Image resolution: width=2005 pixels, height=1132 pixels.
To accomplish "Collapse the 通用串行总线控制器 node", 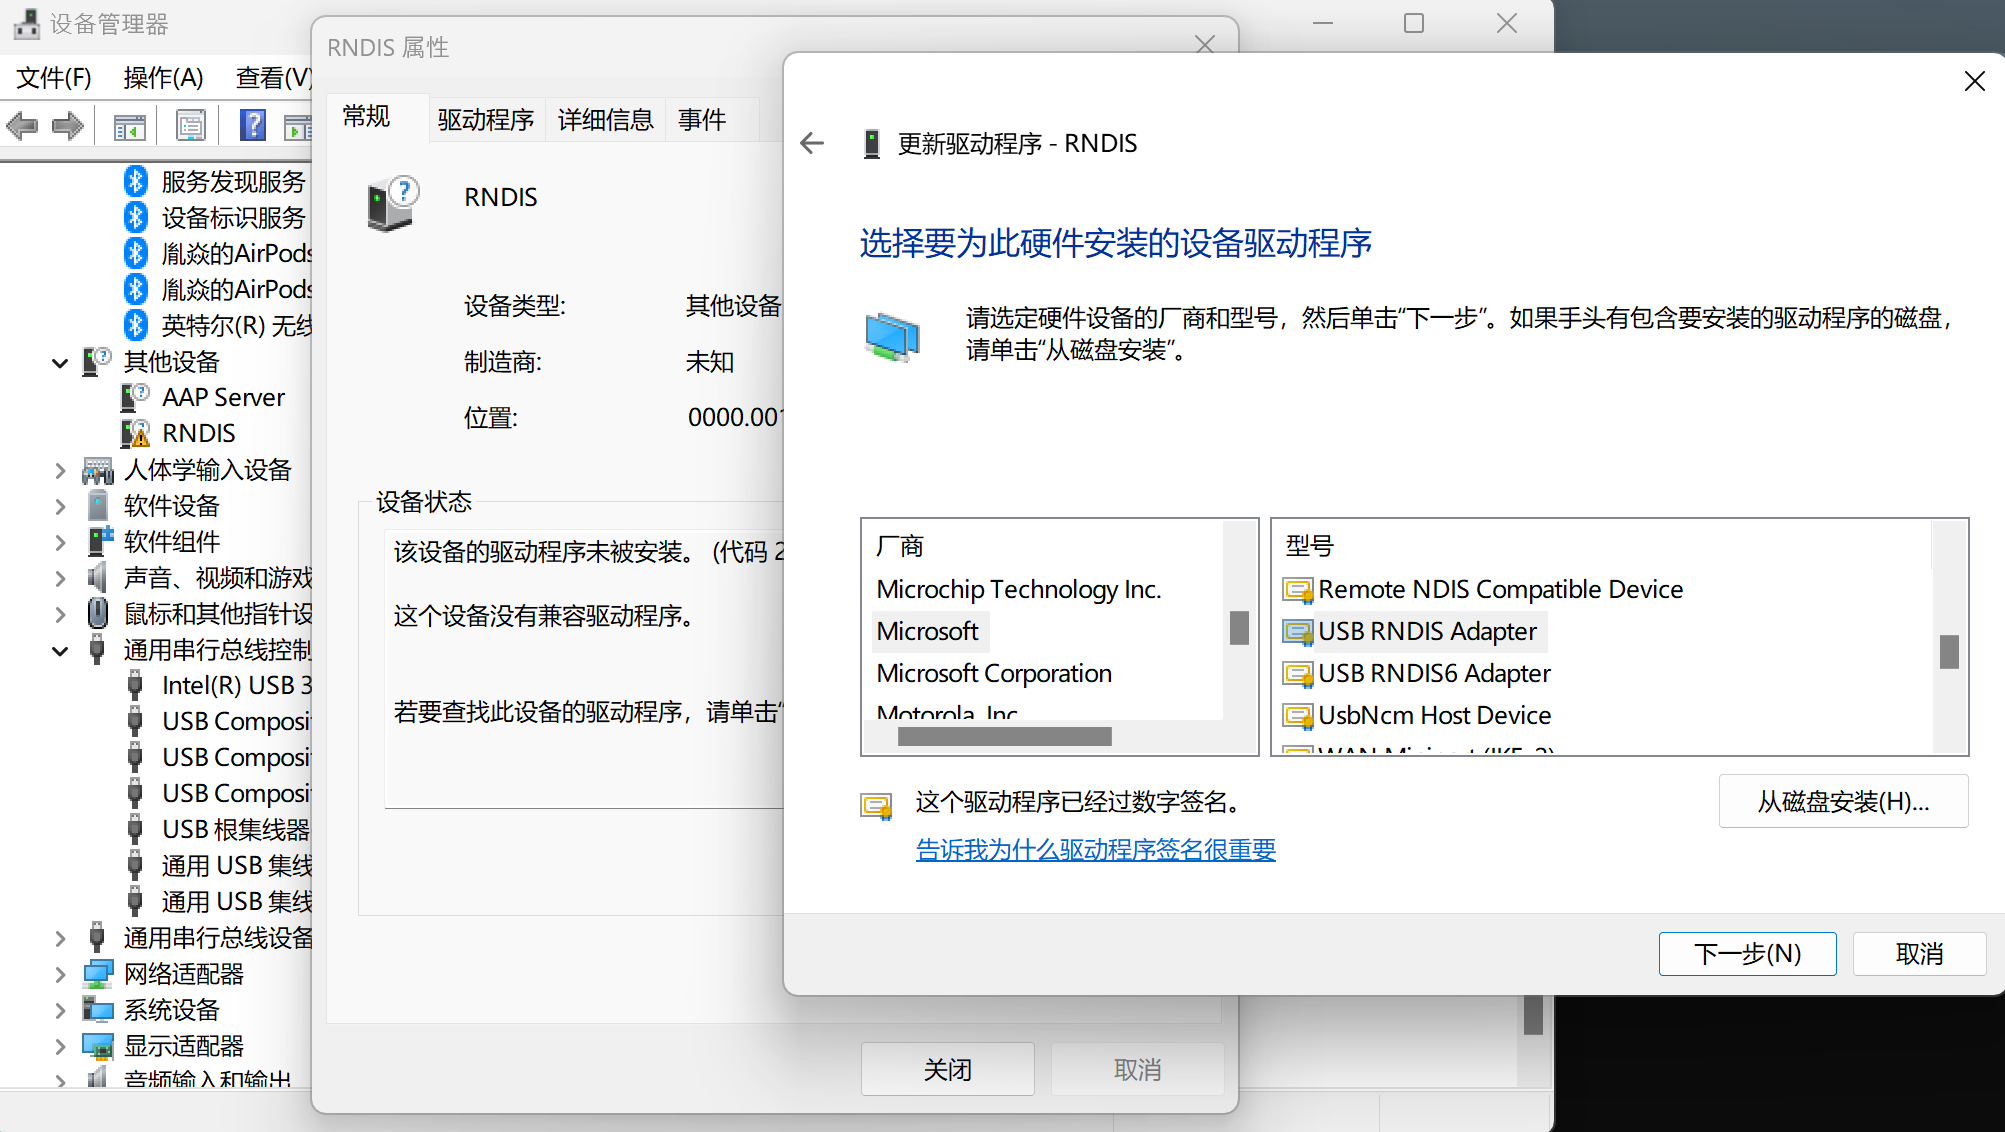I will pos(60,650).
